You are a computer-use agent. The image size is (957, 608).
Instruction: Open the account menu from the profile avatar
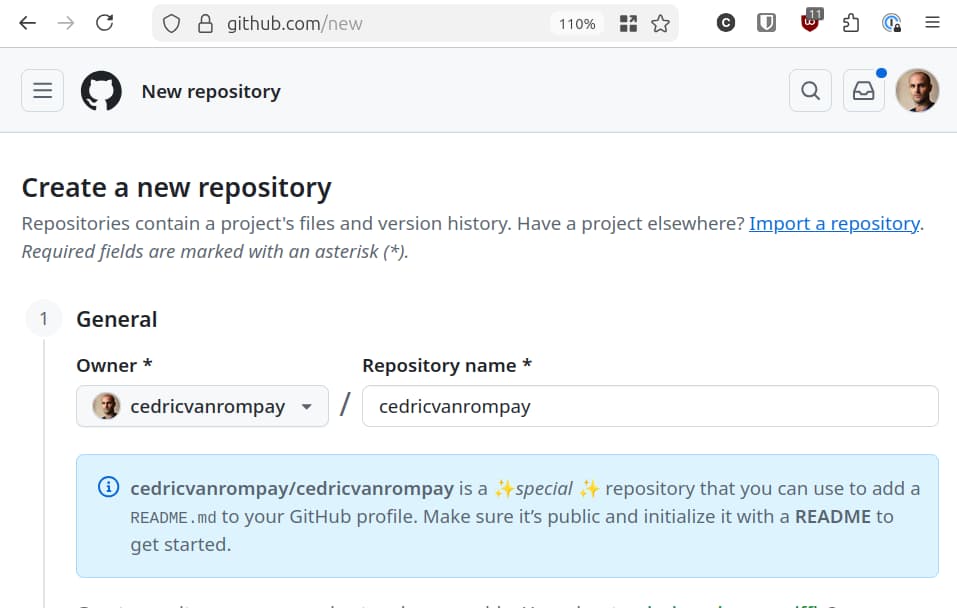coord(917,90)
